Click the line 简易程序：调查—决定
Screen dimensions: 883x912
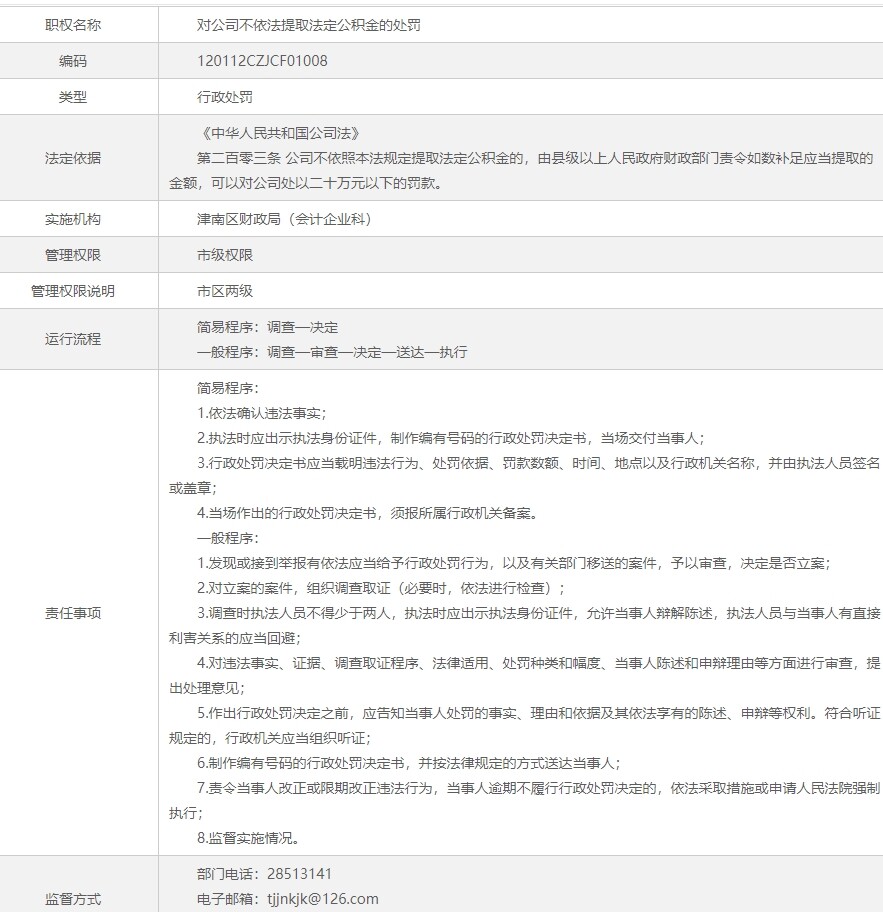(267, 327)
